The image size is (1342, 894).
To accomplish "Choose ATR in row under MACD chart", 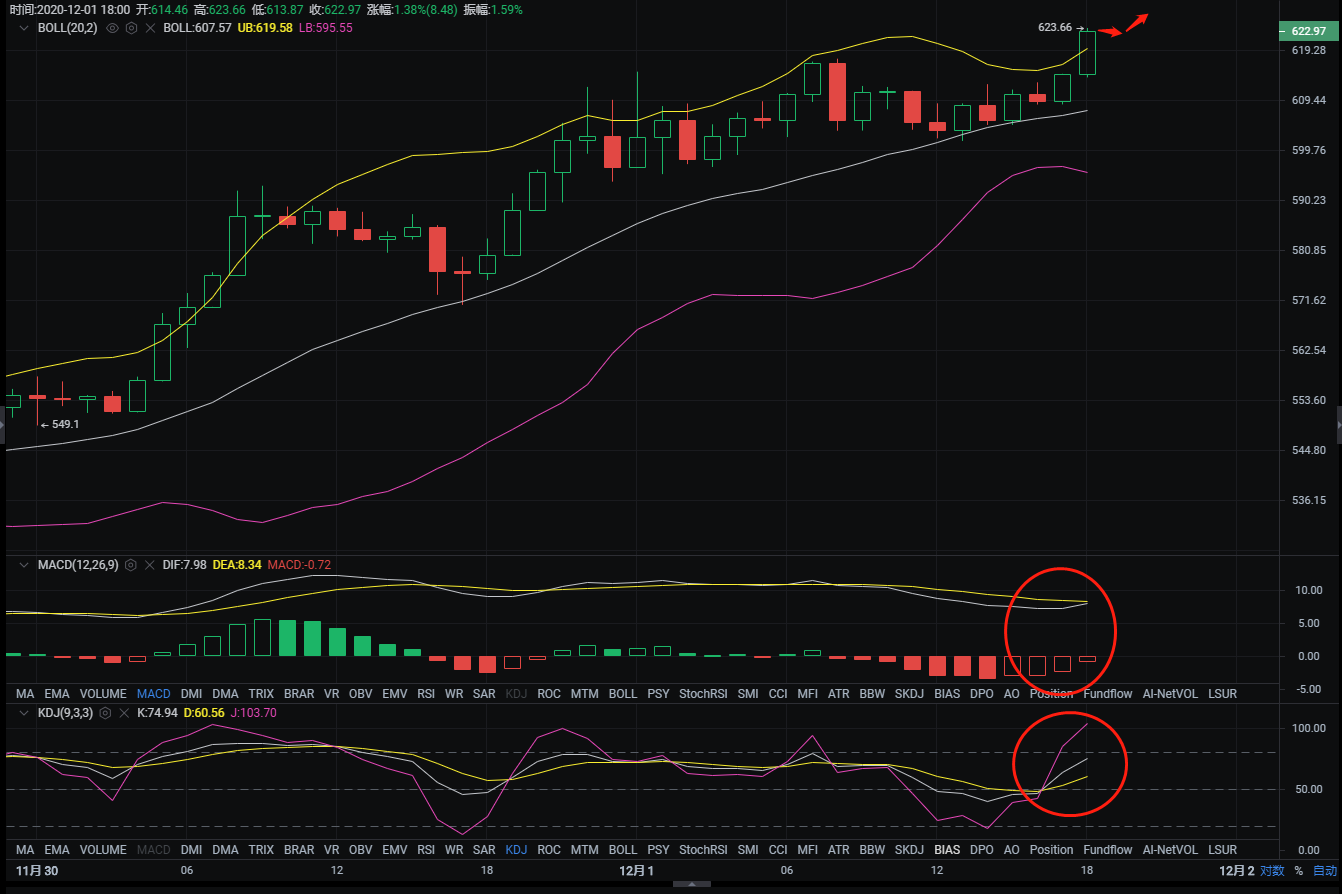I will [x=838, y=693].
